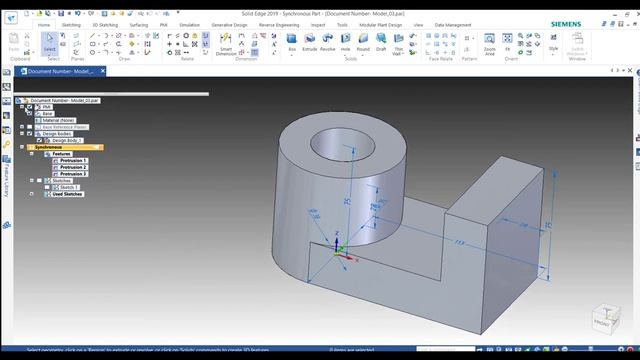This screenshot has height=360, width=640.
Task: Click the 75 height dimension on model
Action: click(347, 201)
